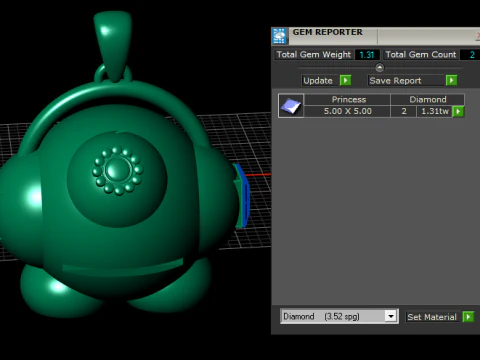Screen dimensions: 480x360
Task: Select the pendant bail loop in the viewport
Action: 112,46
